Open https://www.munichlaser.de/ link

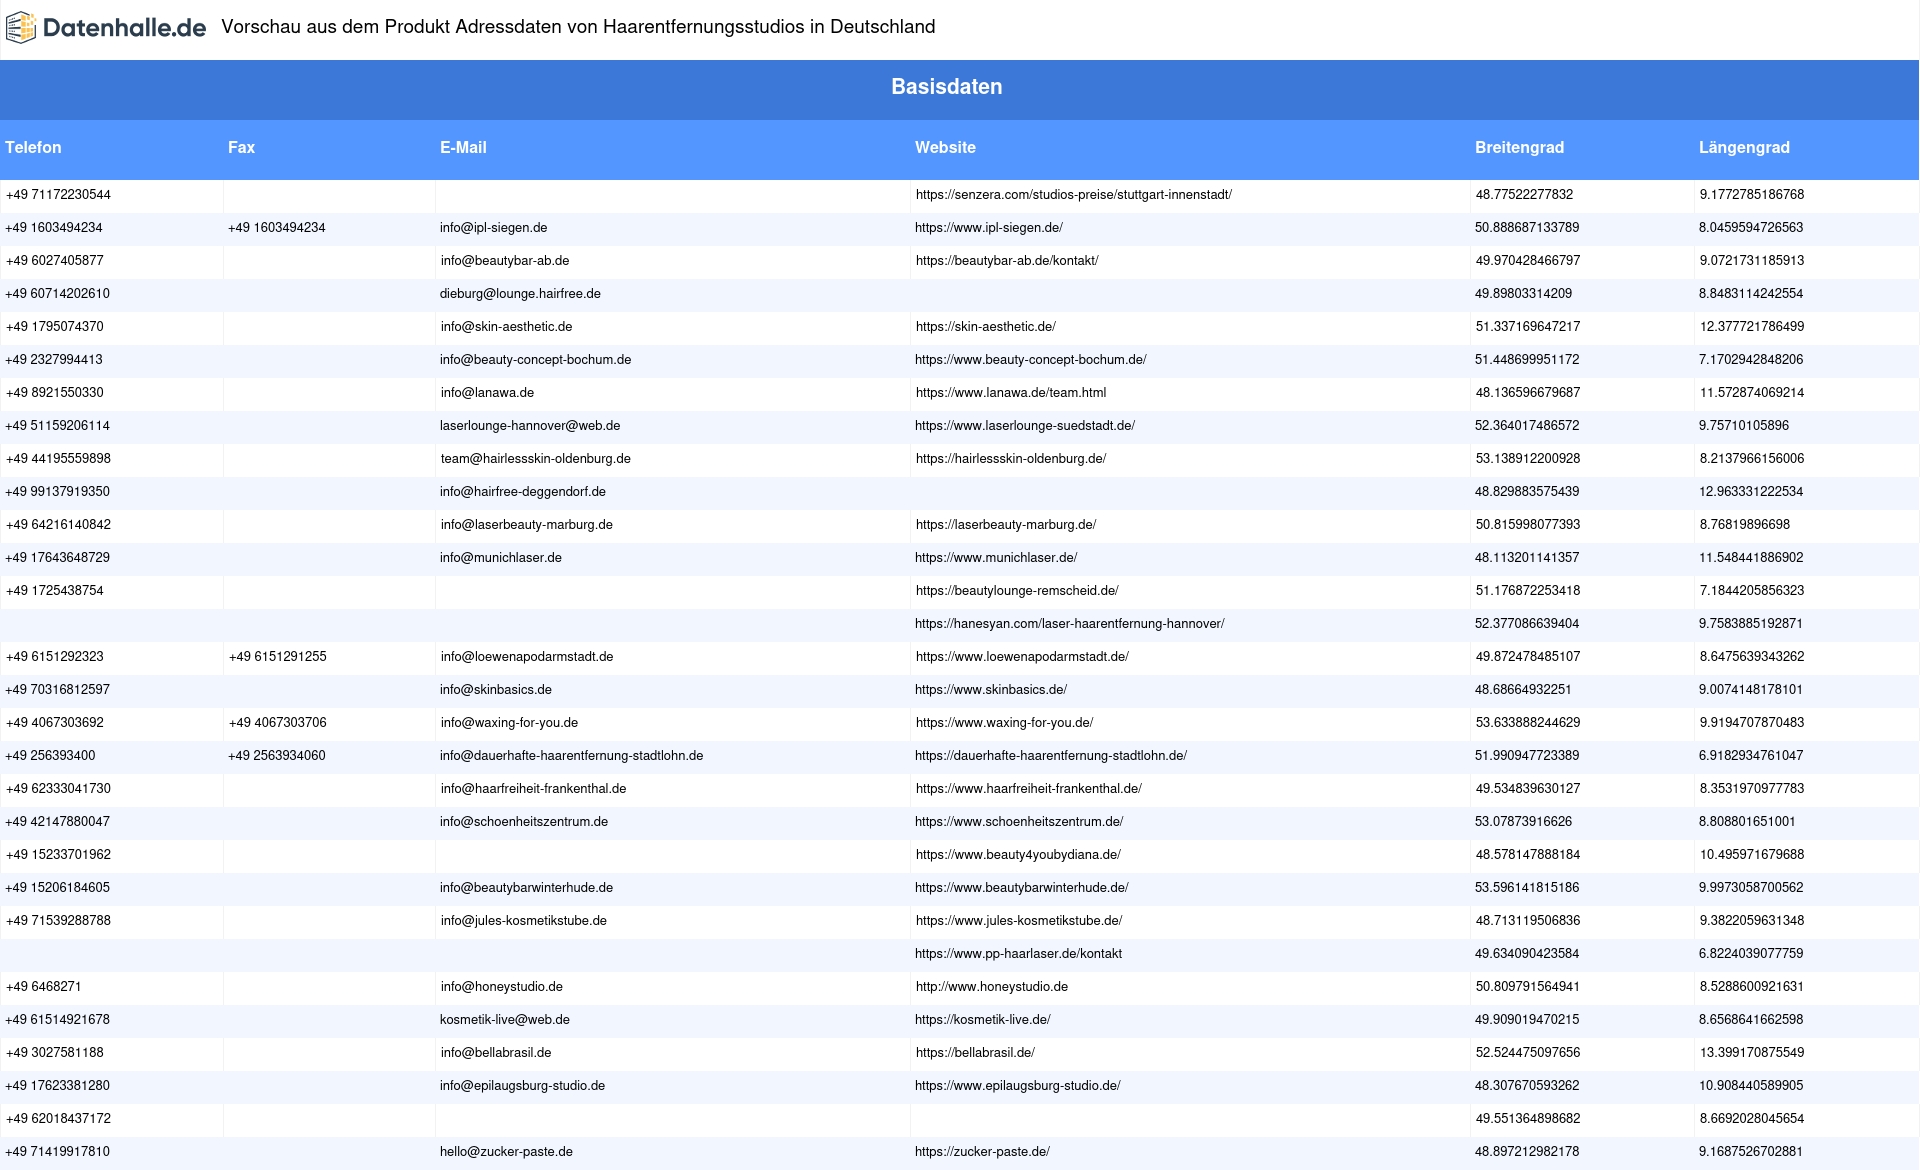pos(995,558)
